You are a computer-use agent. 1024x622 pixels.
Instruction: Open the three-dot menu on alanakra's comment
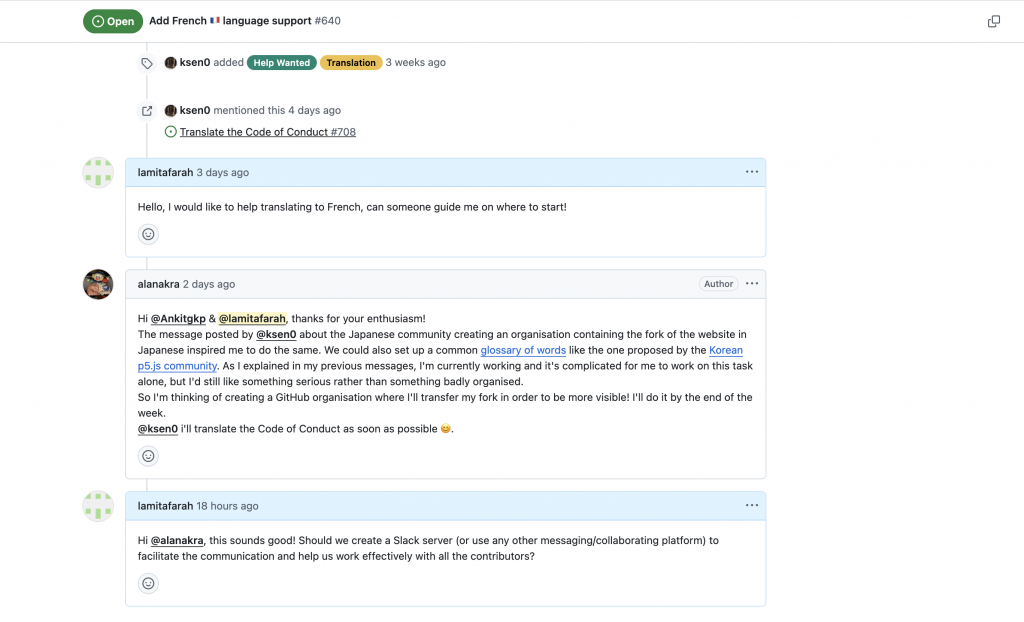752,284
